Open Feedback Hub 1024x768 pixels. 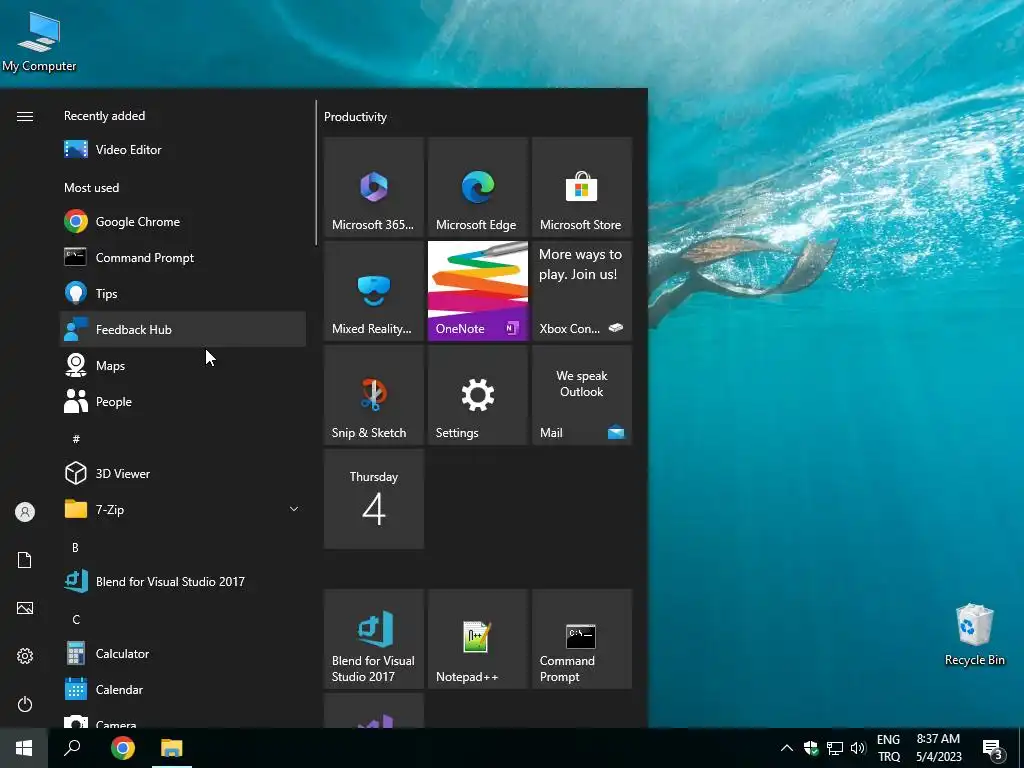[183, 329]
